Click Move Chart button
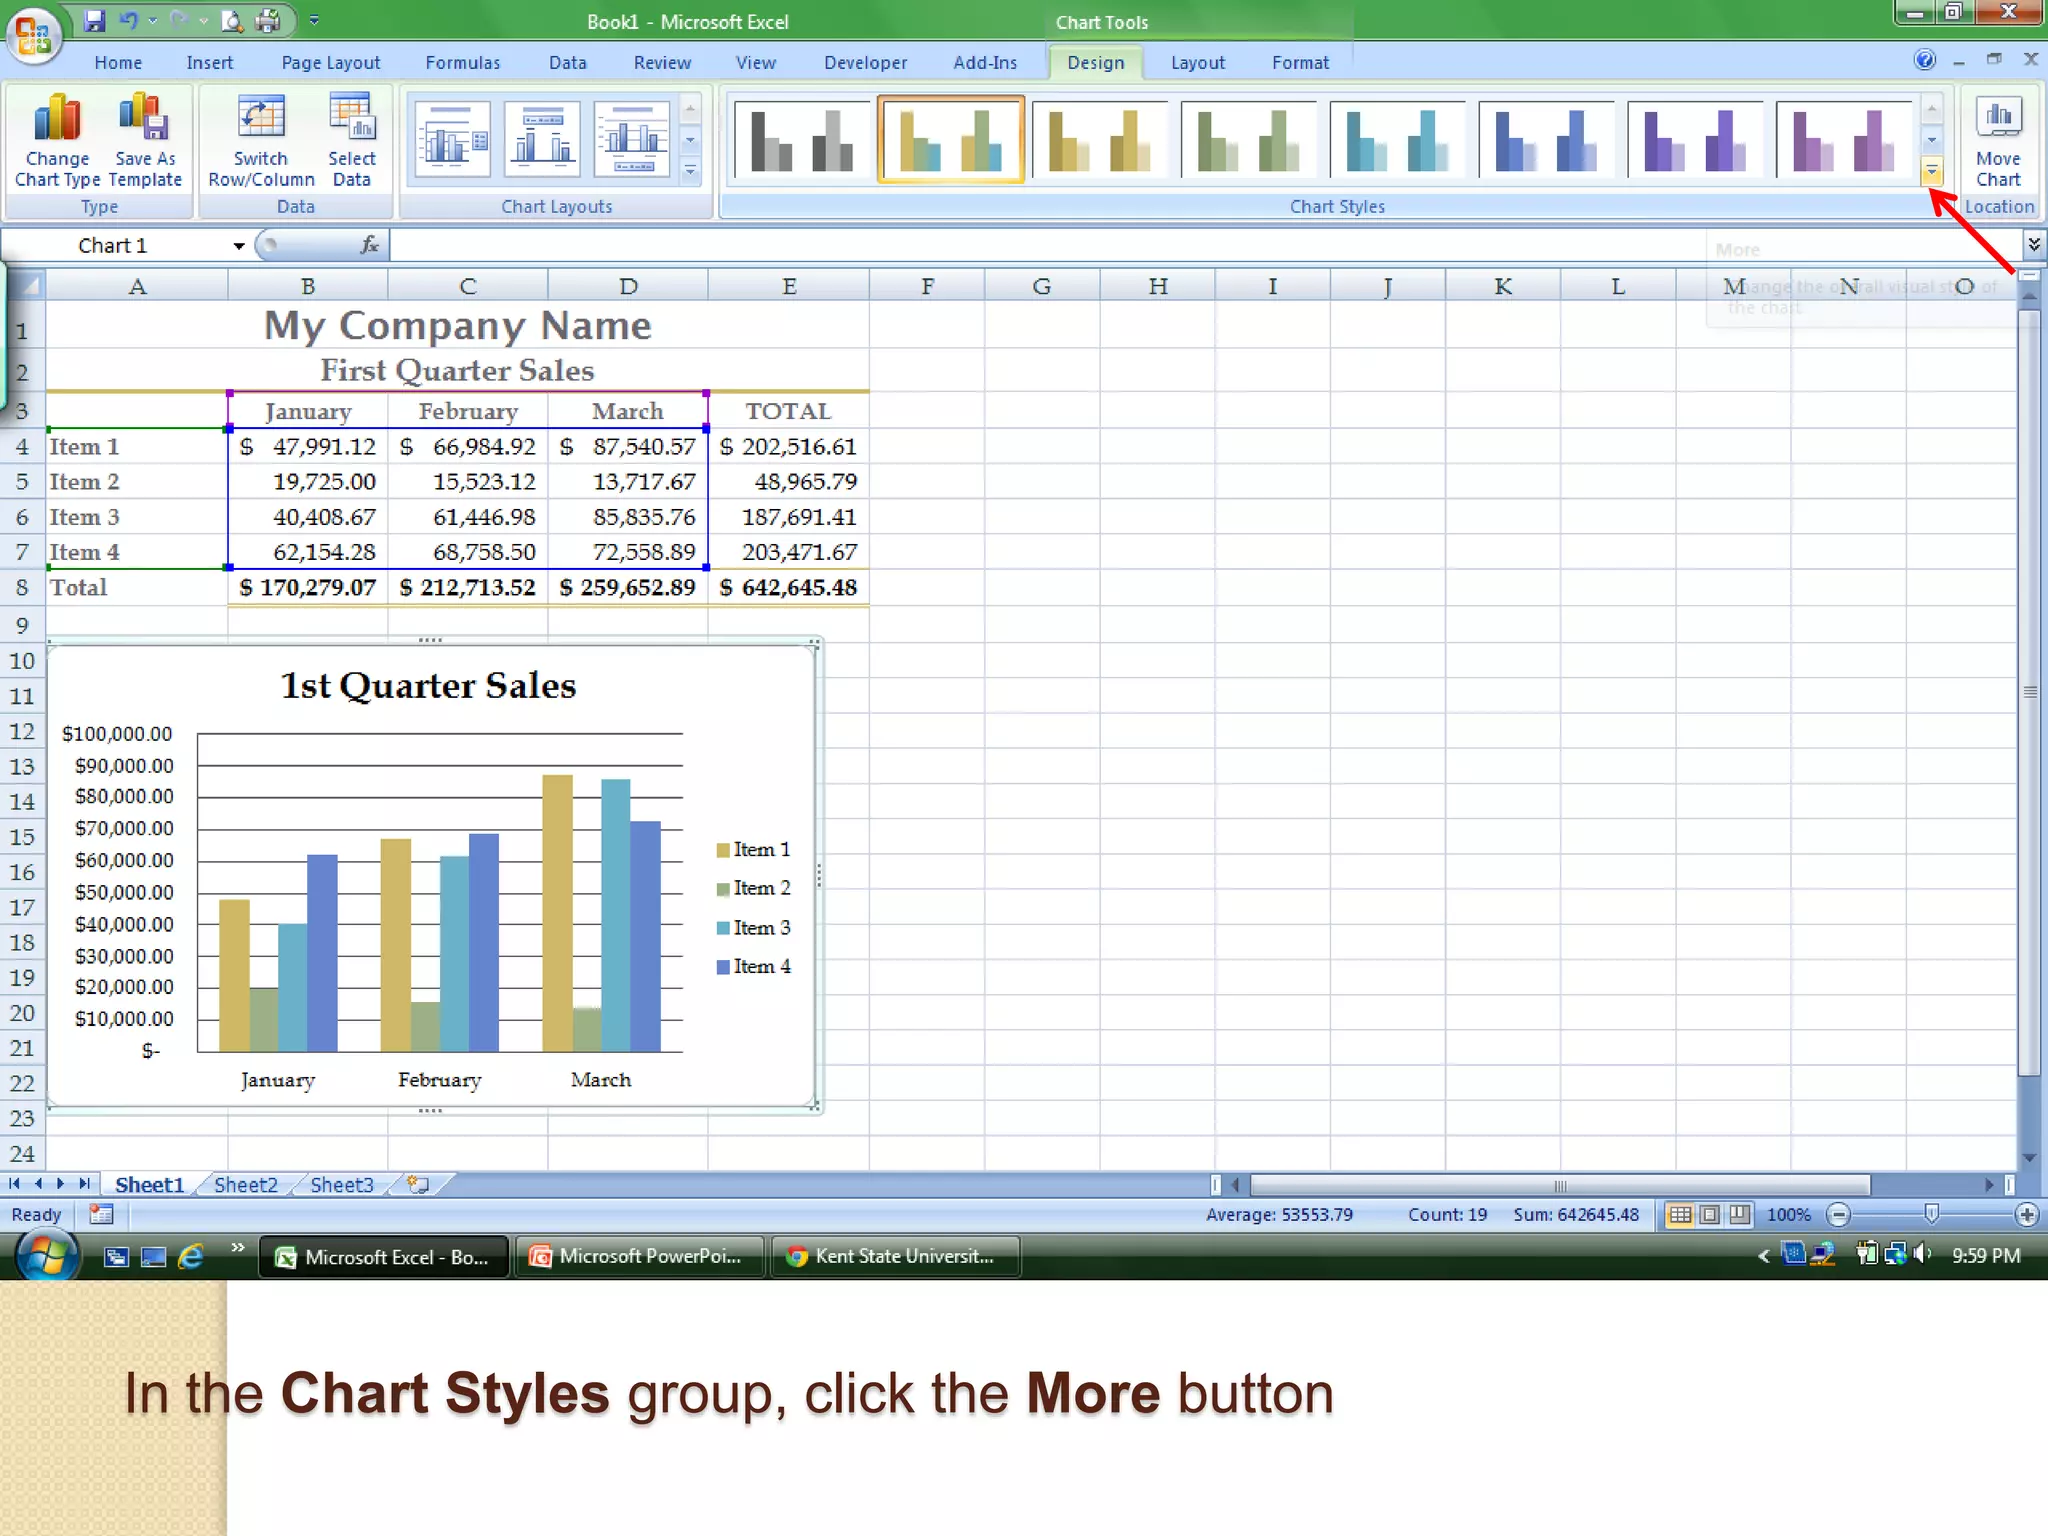 click(1998, 141)
